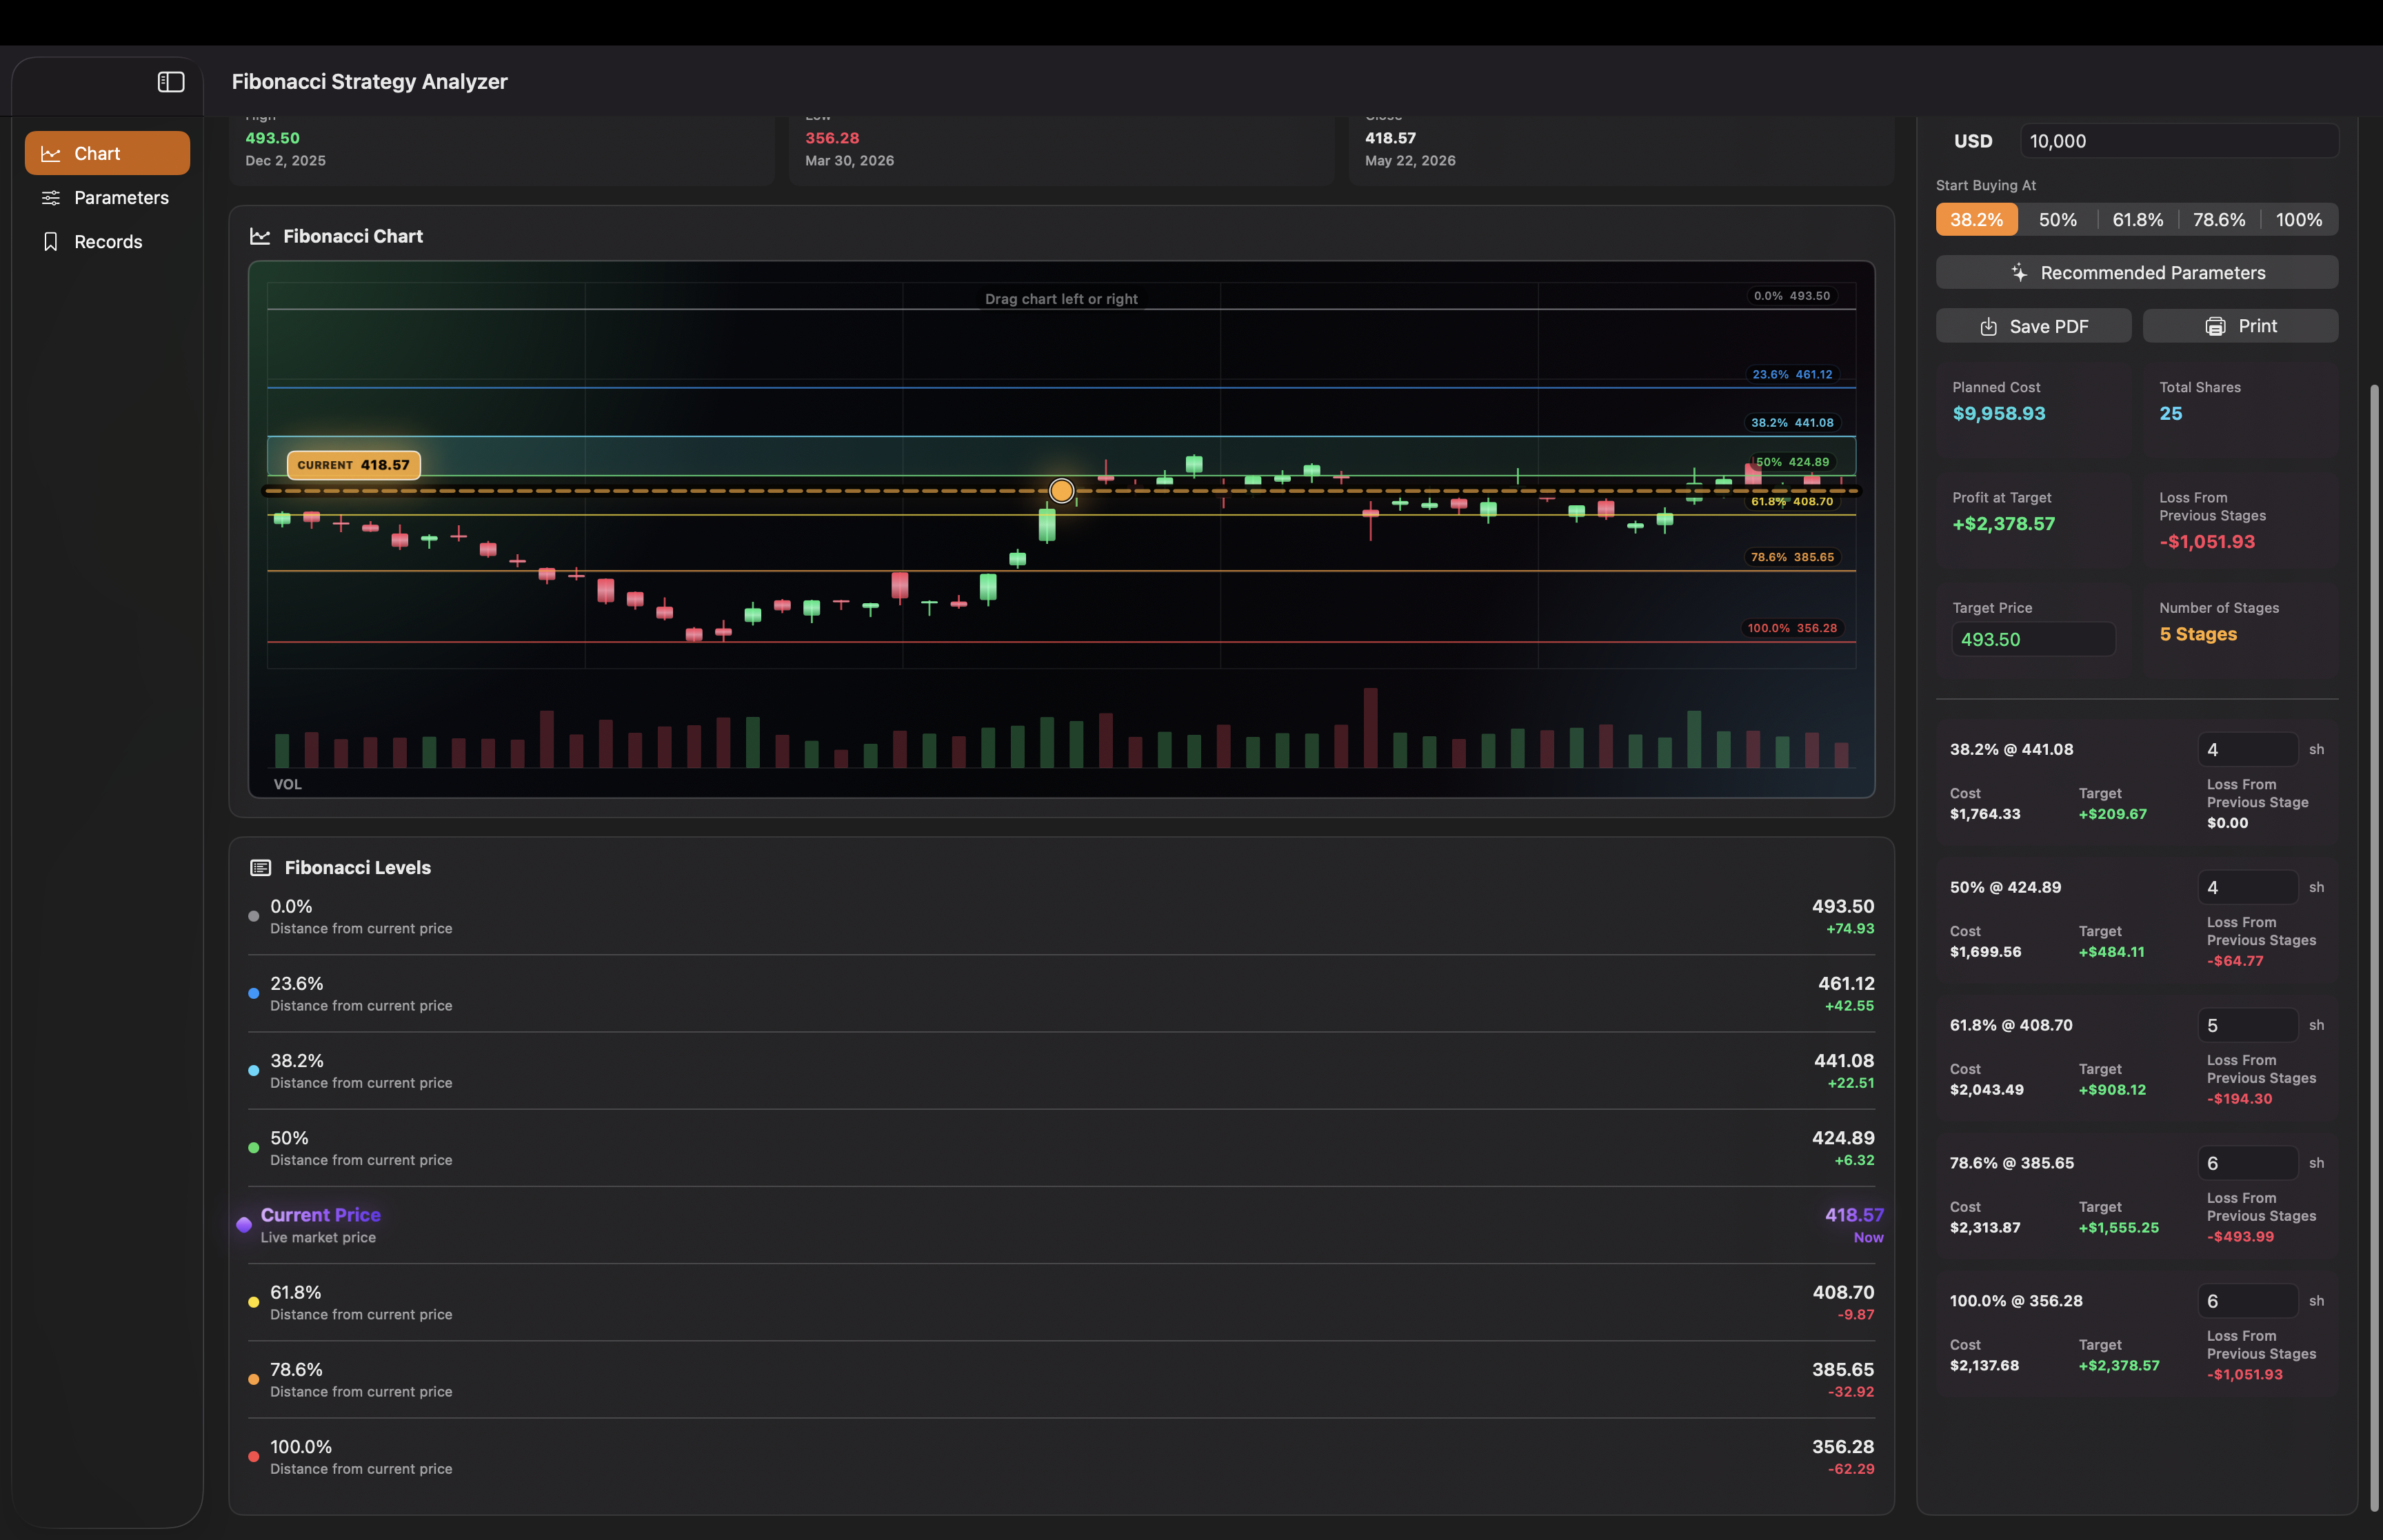Image resolution: width=2383 pixels, height=1540 pixels.
Task: Click the 23.6% 461.12 chart level label
Action: pyautogui.click(x=1792, y=375)
